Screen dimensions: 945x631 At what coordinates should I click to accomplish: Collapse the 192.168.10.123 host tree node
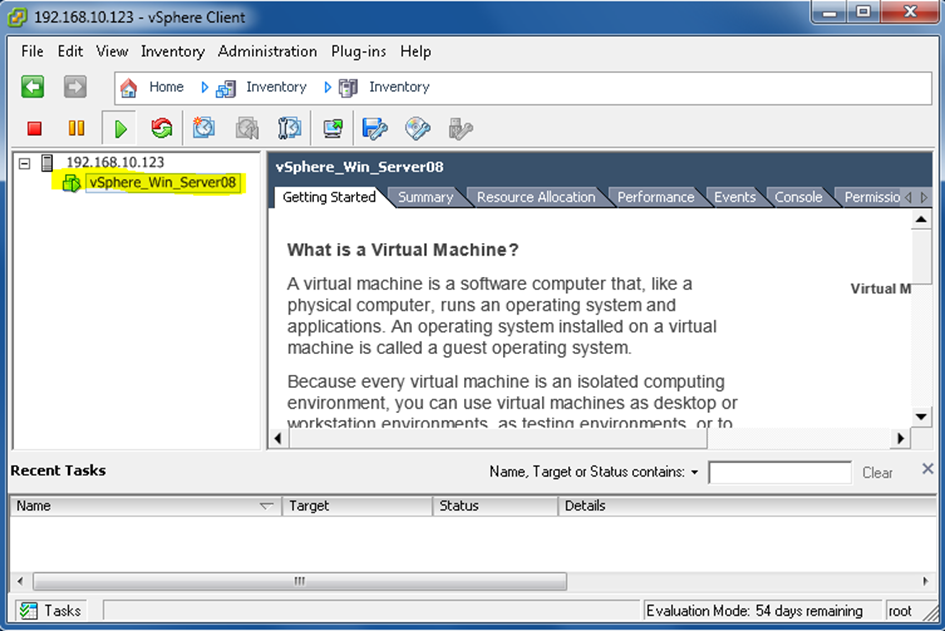pyautogui.click(x=24, y=163)
